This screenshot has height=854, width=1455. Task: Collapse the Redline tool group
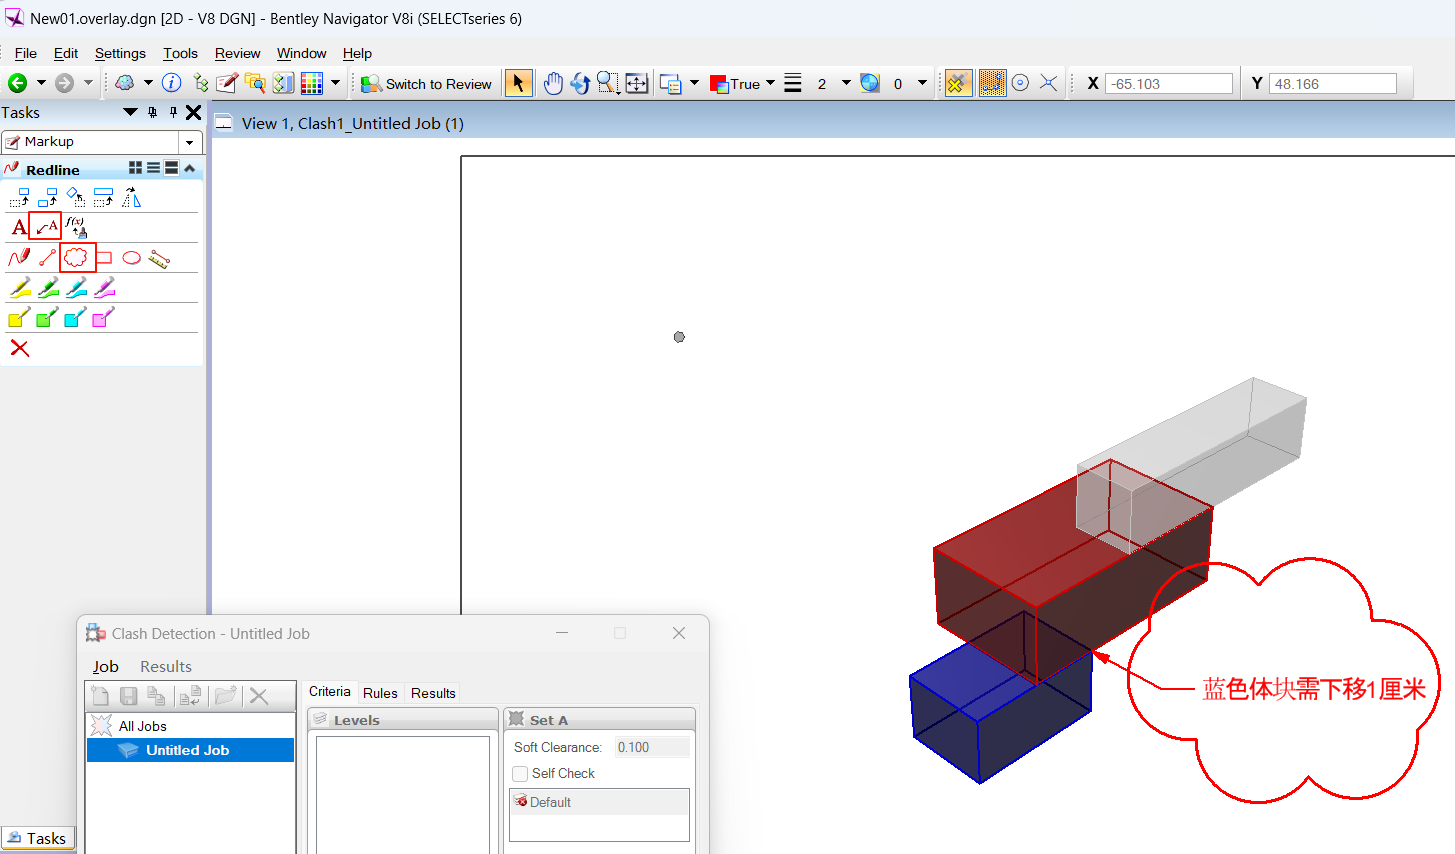click(x=190, y=168)
